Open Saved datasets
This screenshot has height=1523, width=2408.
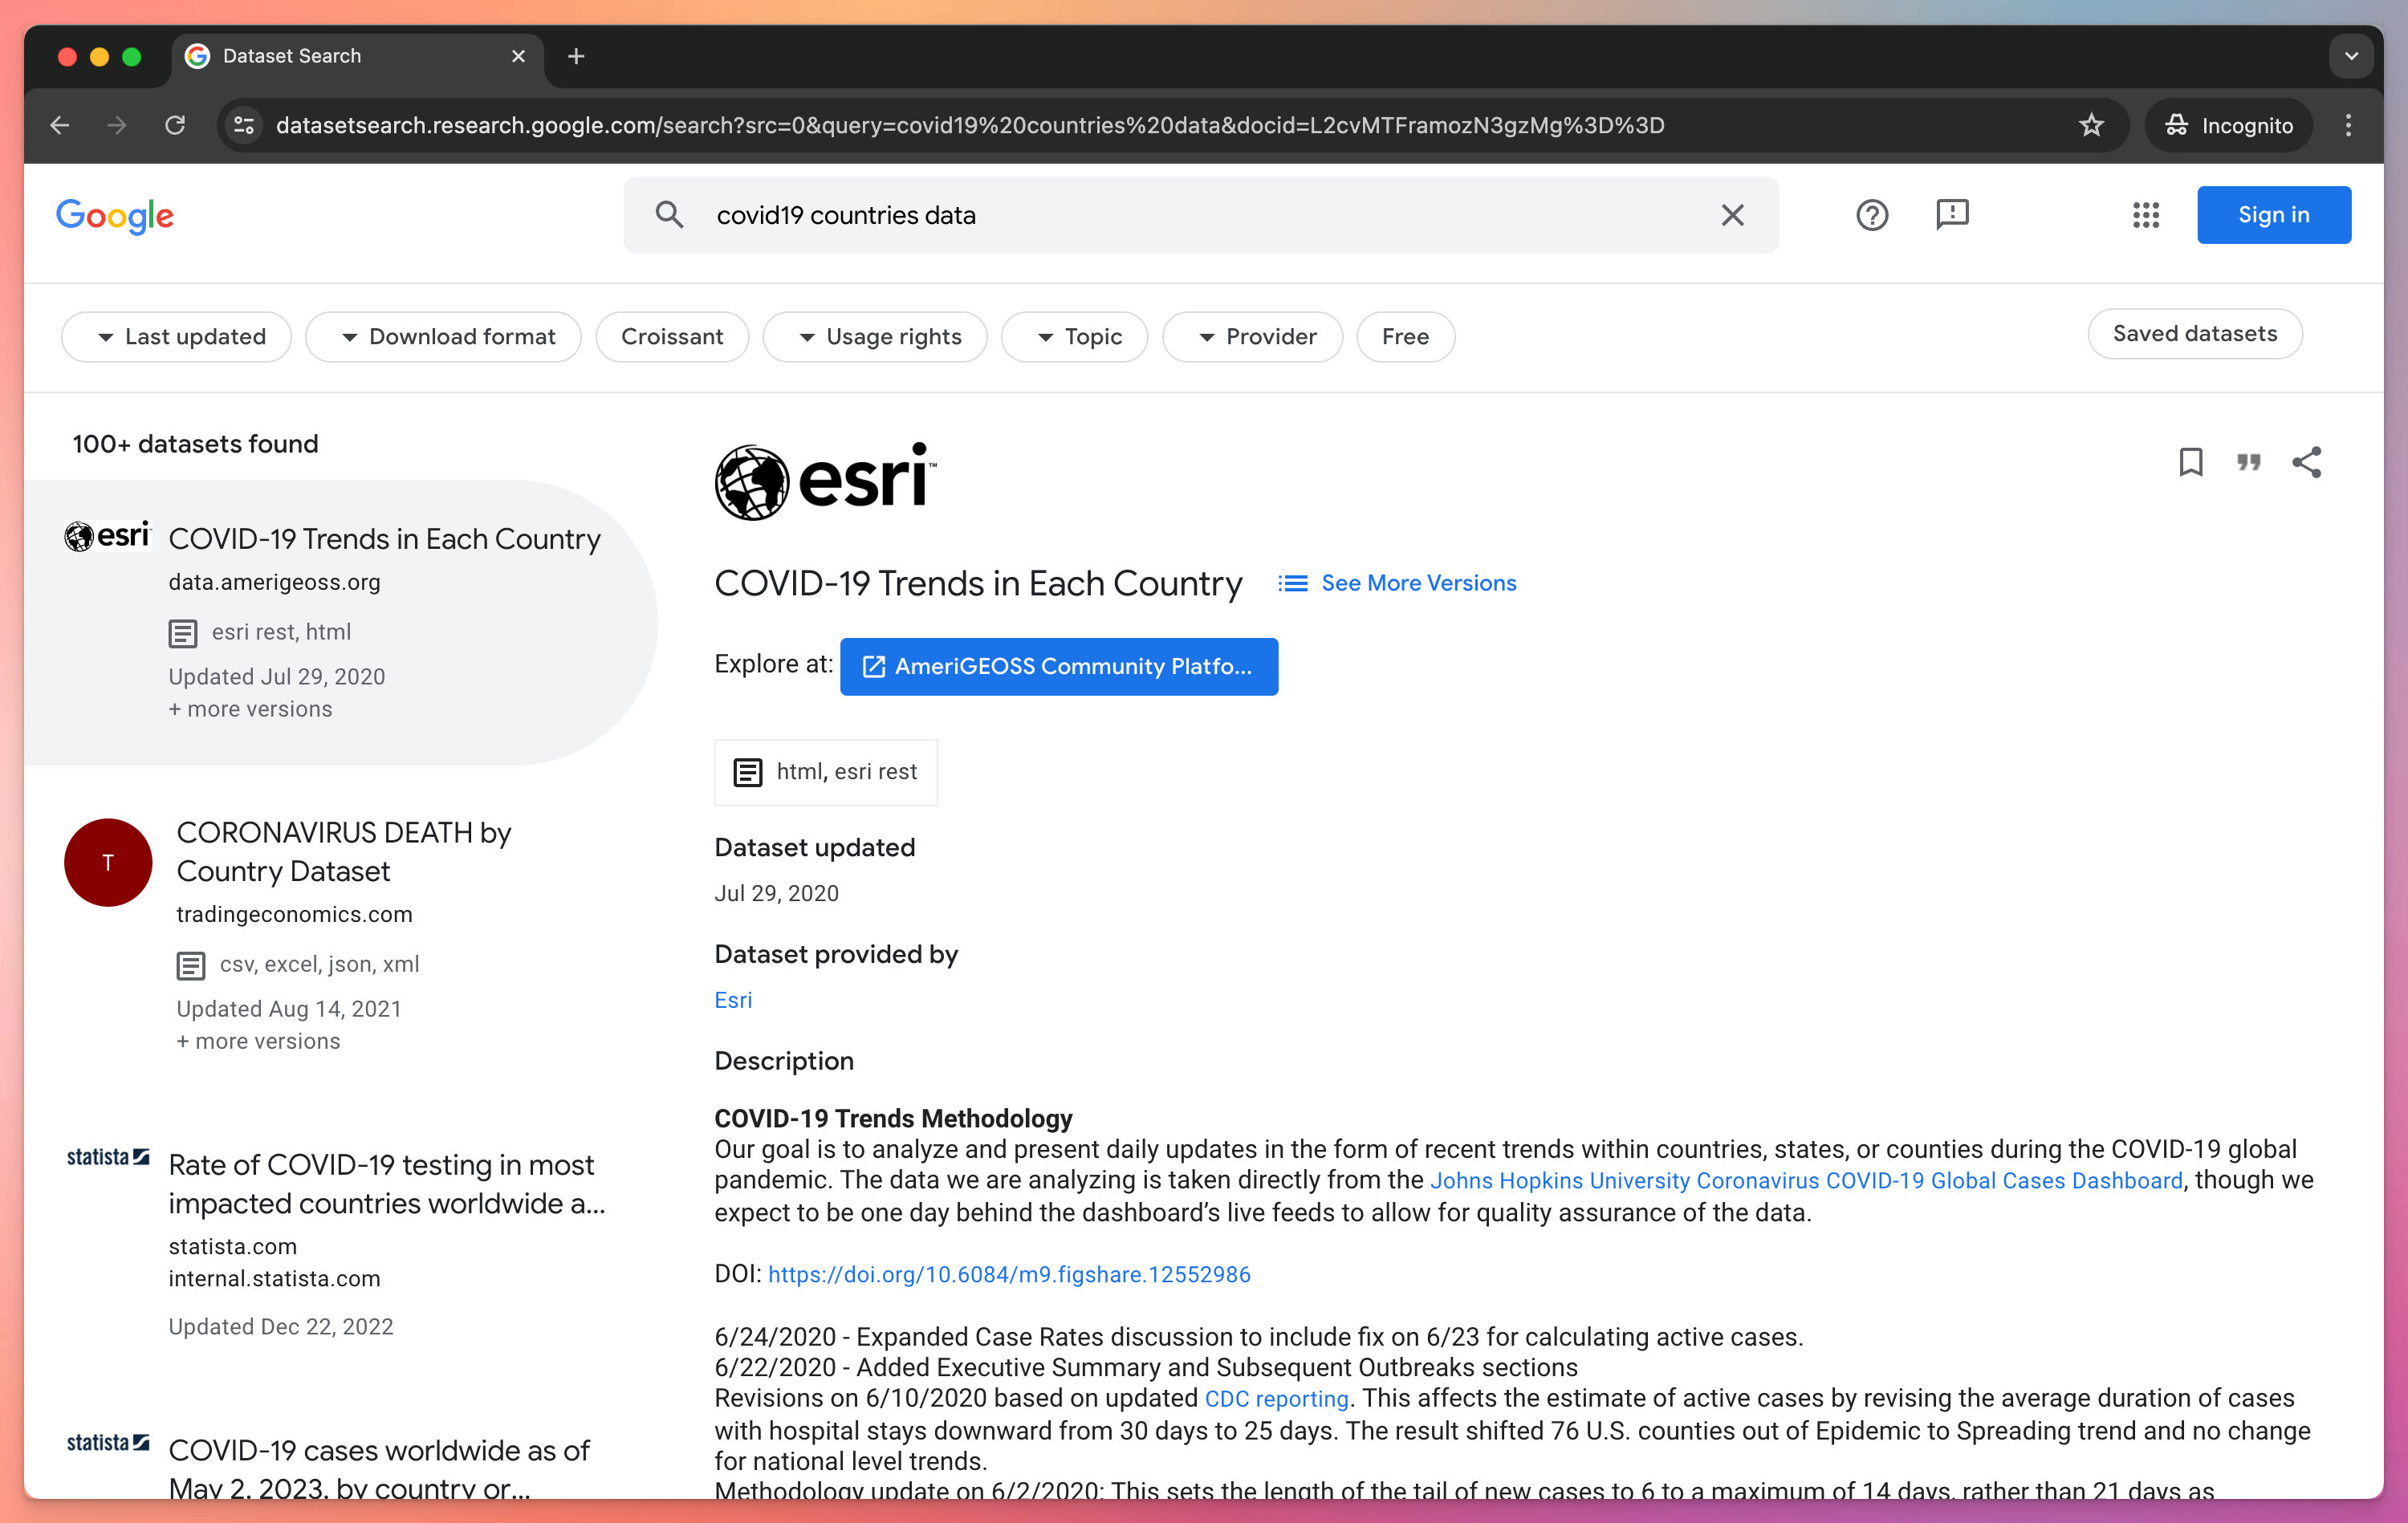[x=2195, y=334]
